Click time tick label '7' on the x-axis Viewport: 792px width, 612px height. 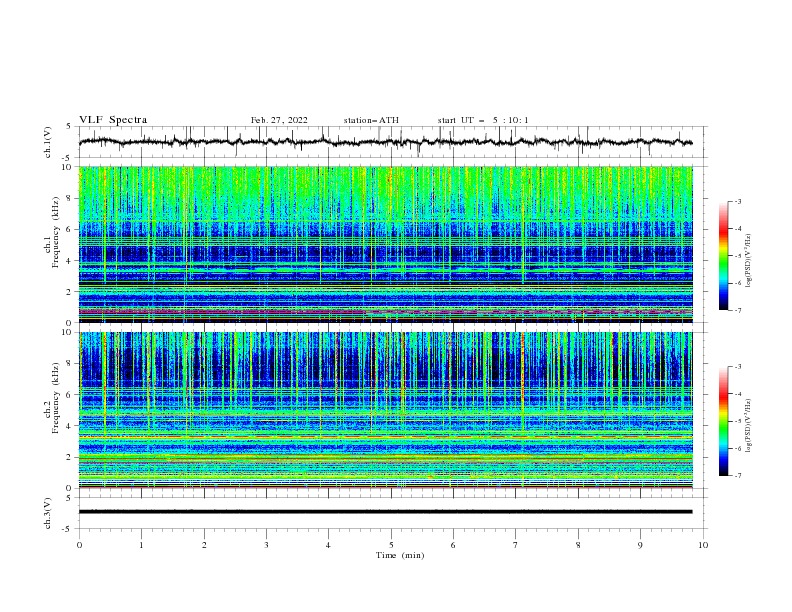(x=516, y=545)
